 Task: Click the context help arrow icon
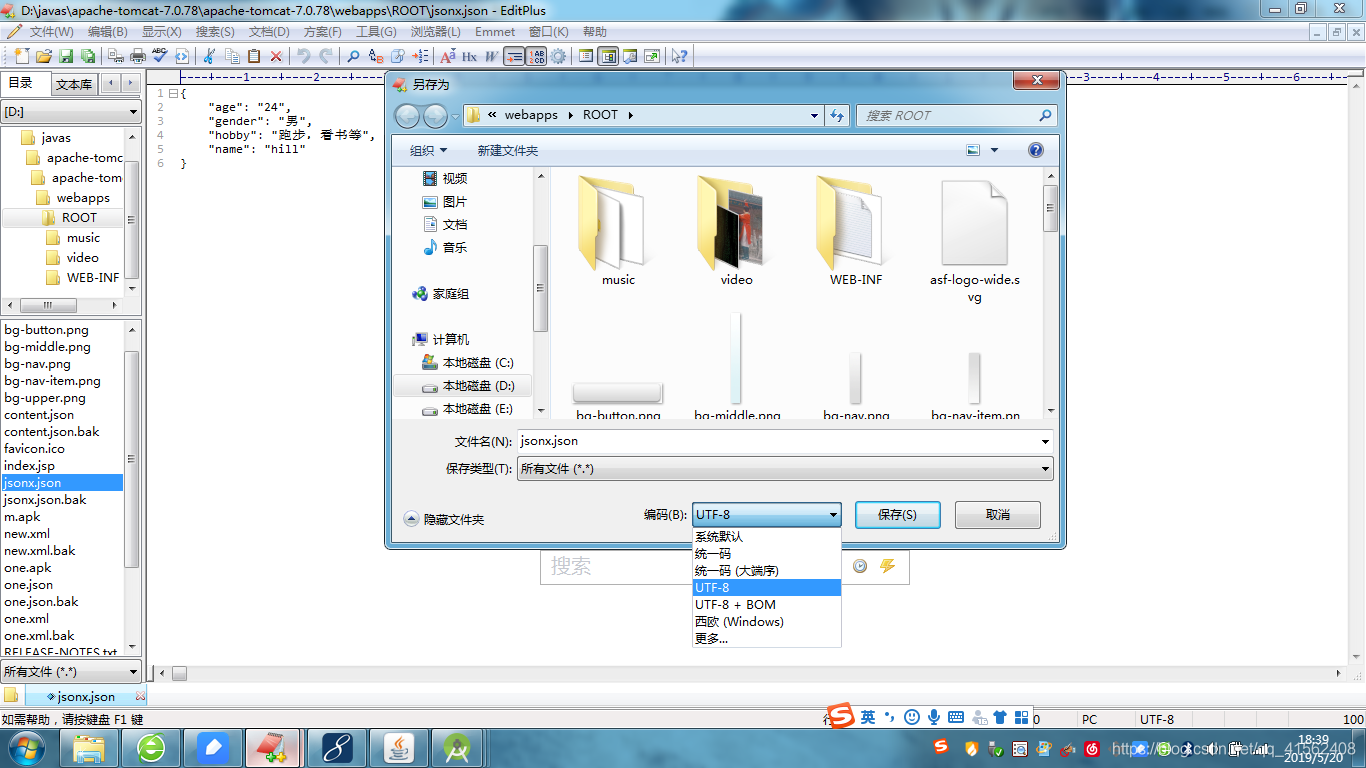click(x=679, y=56)
